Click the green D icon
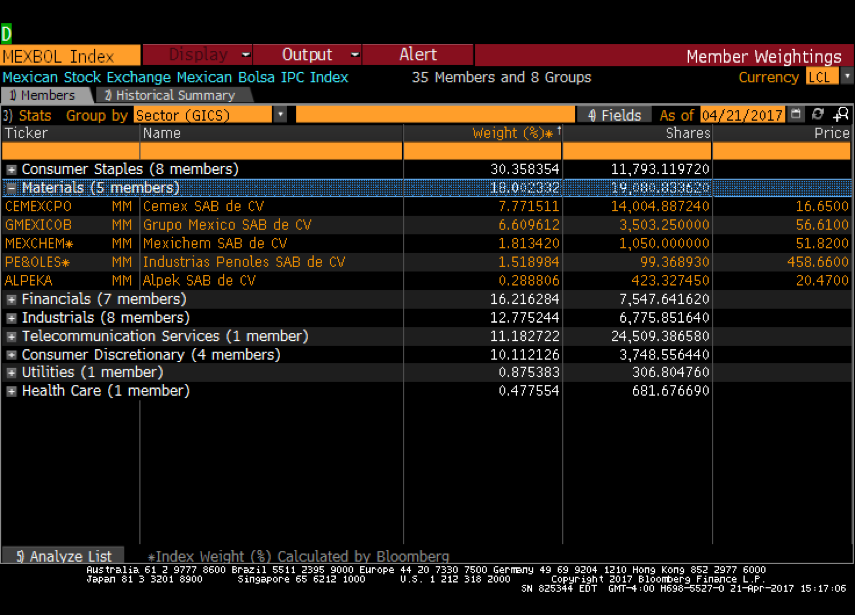 (x=6, y=34)
